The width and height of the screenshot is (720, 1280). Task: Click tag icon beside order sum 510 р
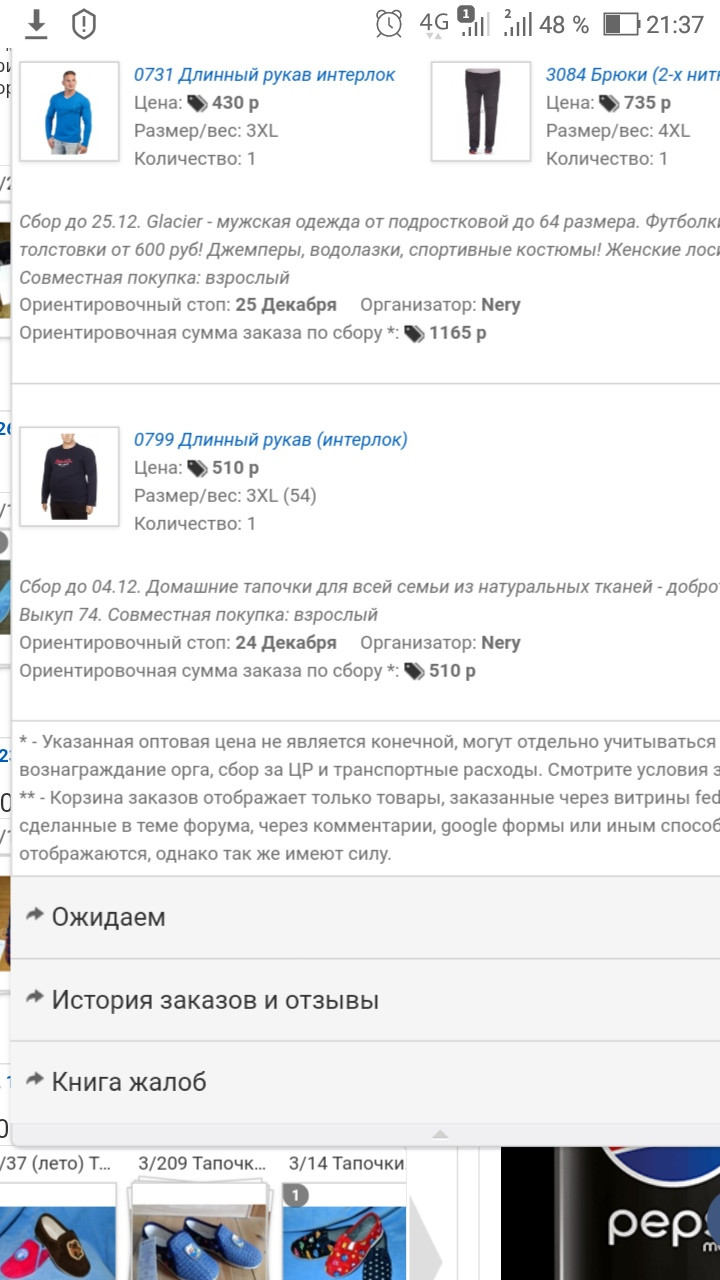tap(414, 671)
